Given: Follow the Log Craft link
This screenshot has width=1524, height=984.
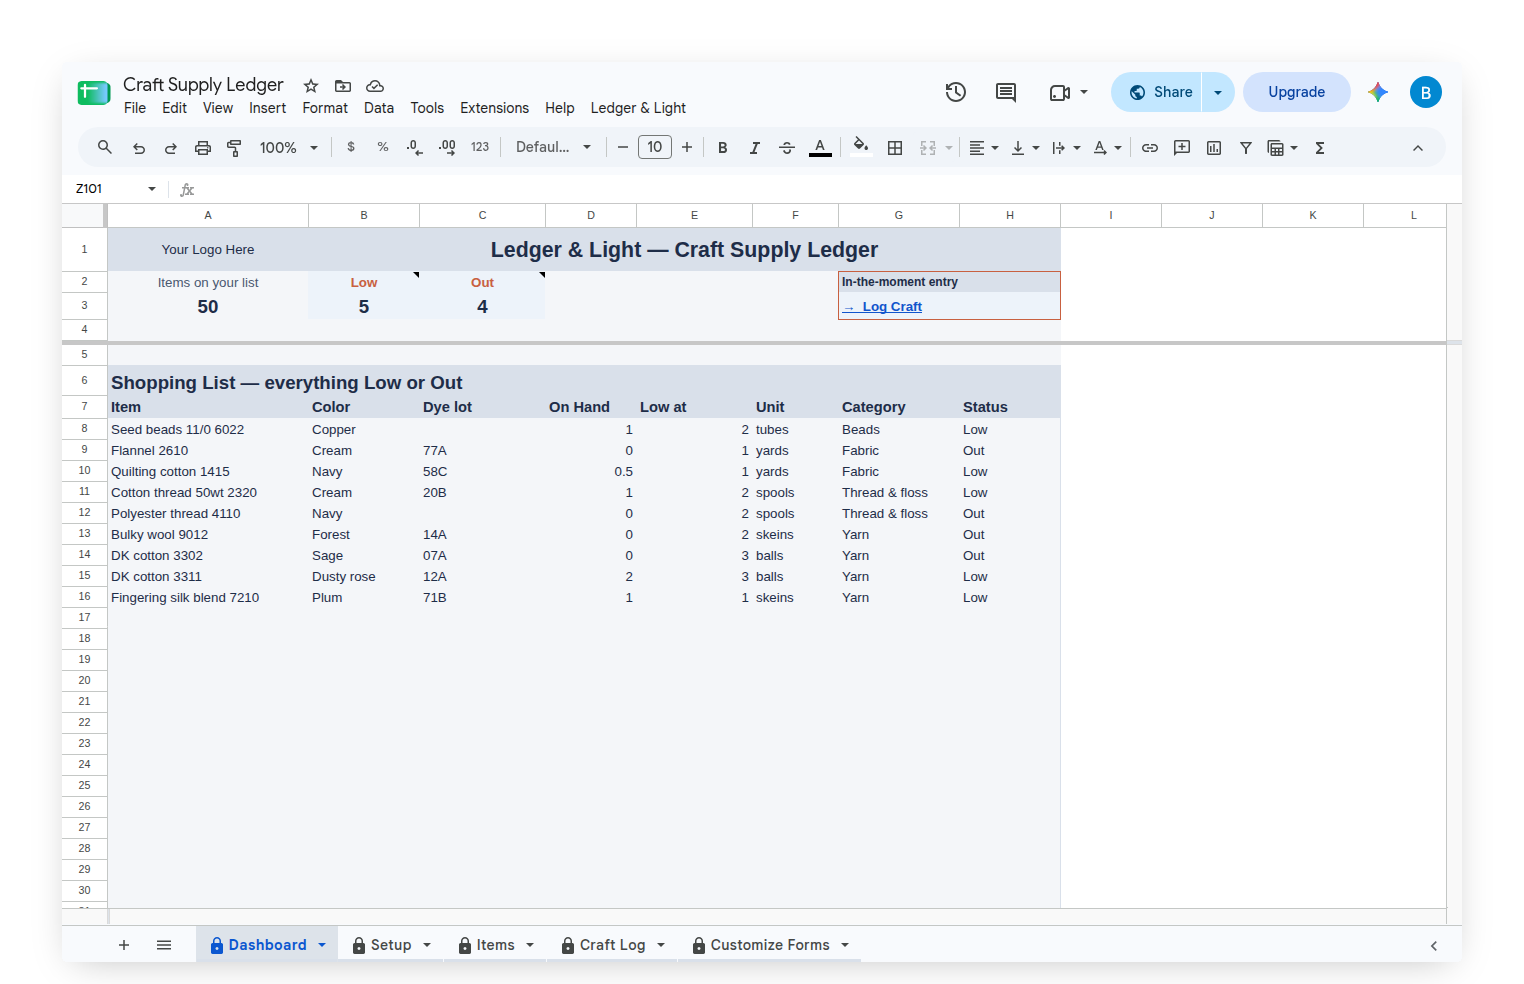Looking at the screenshot, I should coord(882,307).
